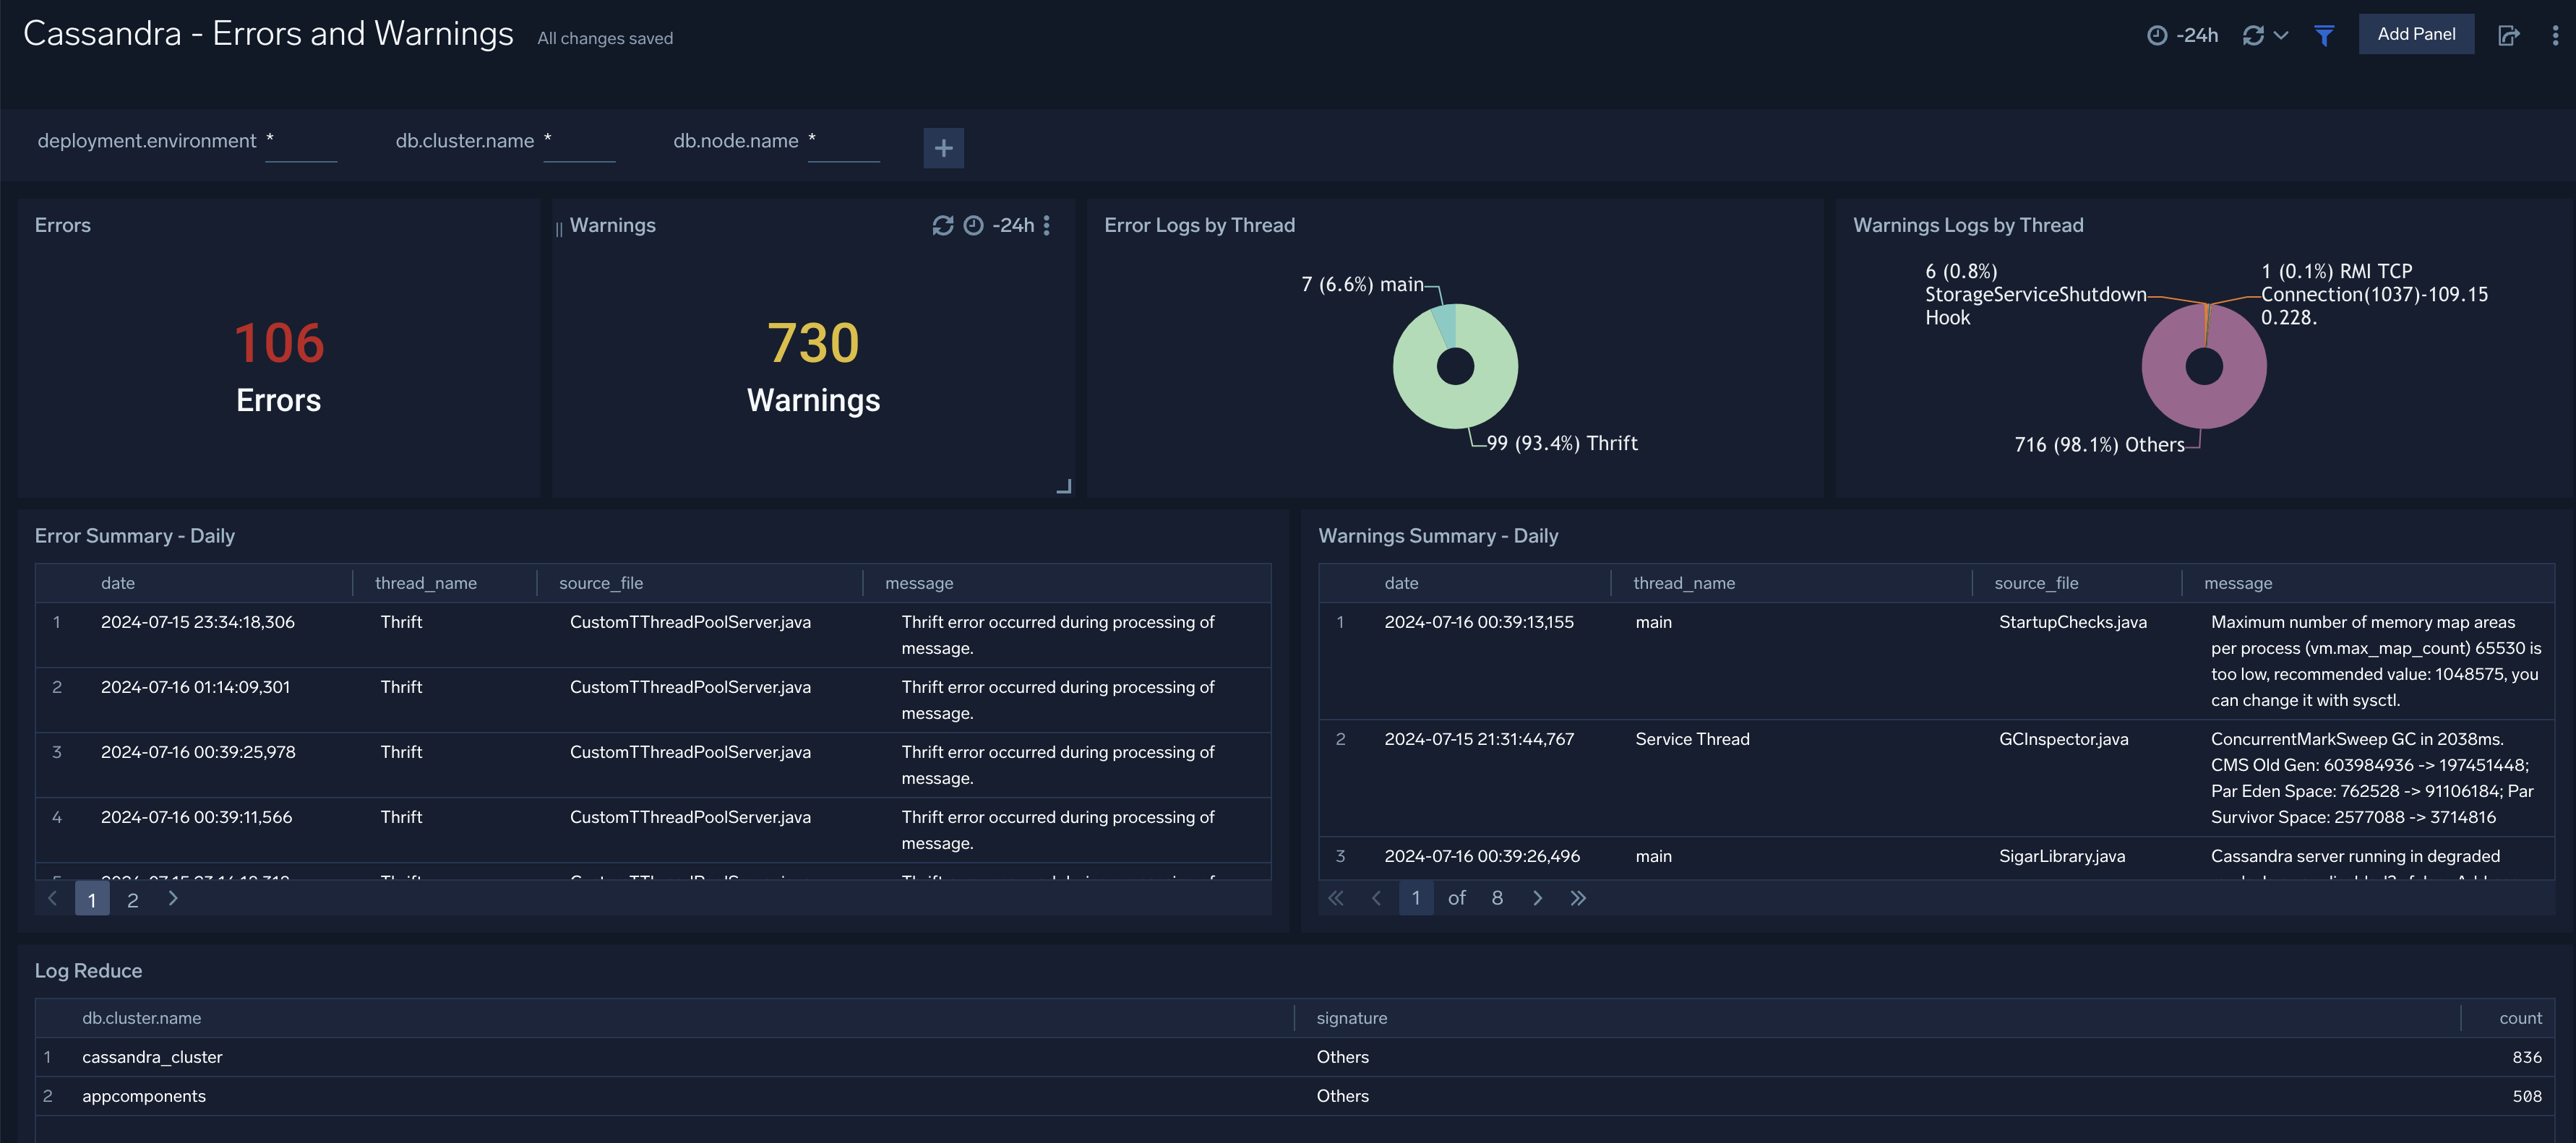The height and width of the screenshot is (1143, 2576).
Task: Click the Error Logs by Thread panel title
Action: 1199,225
